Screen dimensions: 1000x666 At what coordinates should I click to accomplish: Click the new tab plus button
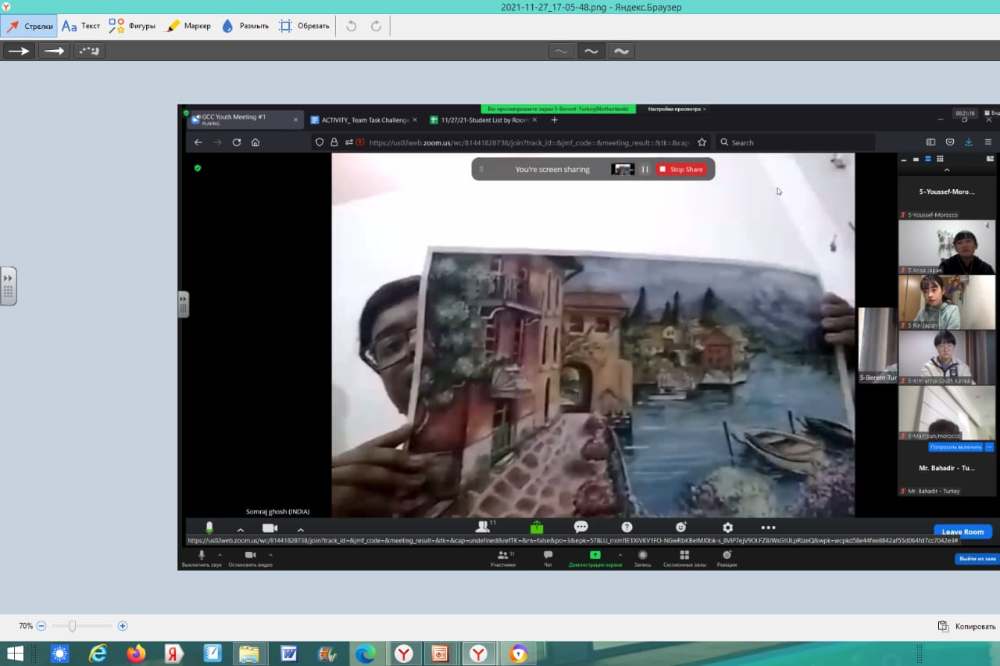[x=554, y=120]
